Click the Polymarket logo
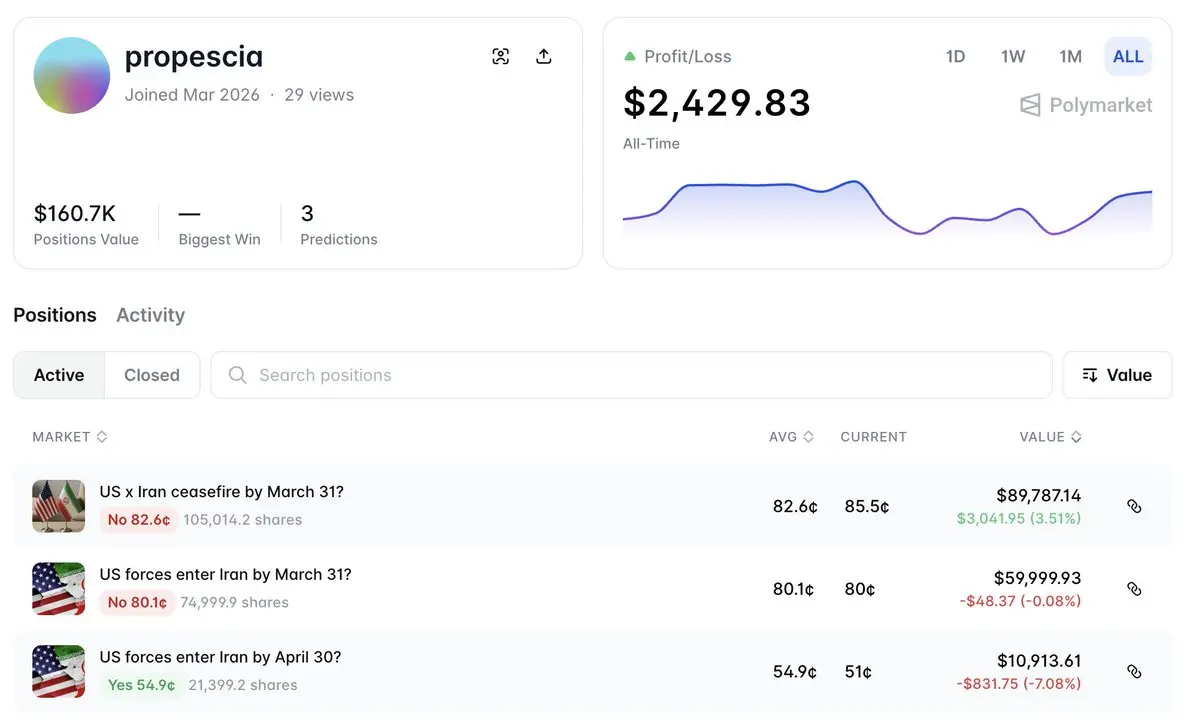Screen dimensions: 1199x726 coord(1086,105)
